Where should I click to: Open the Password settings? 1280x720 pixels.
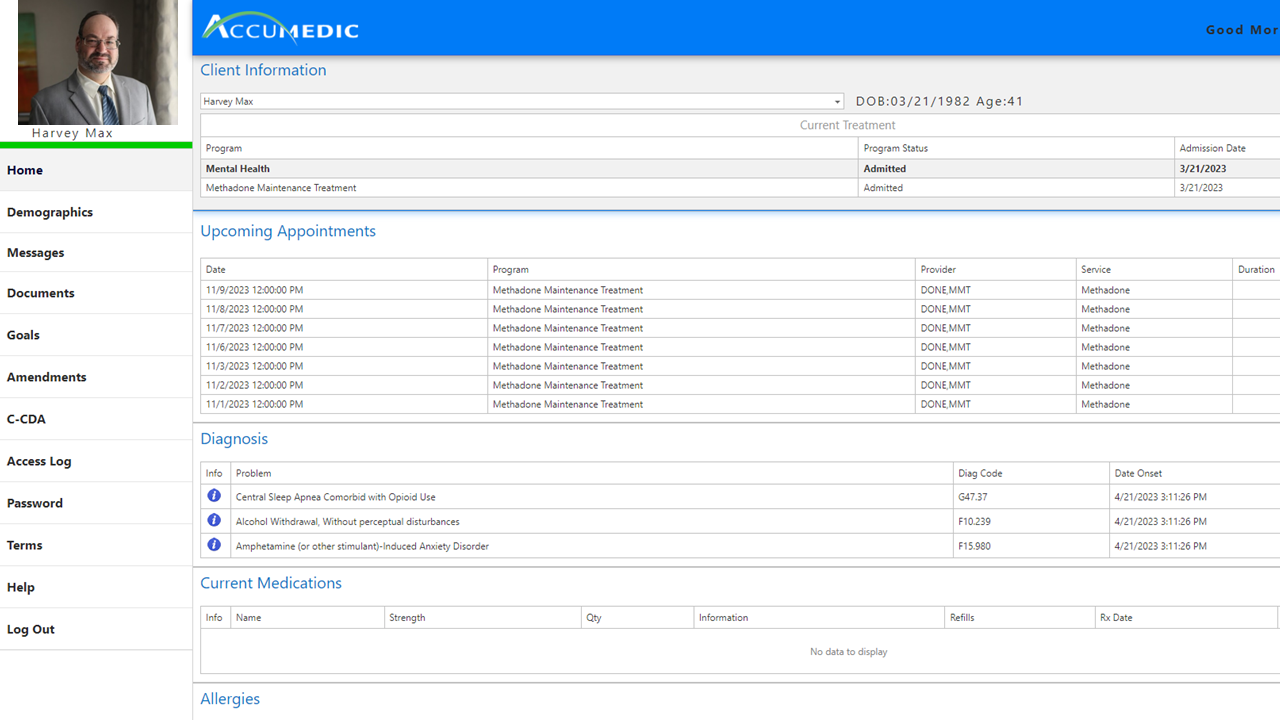(x=34, y=503)
